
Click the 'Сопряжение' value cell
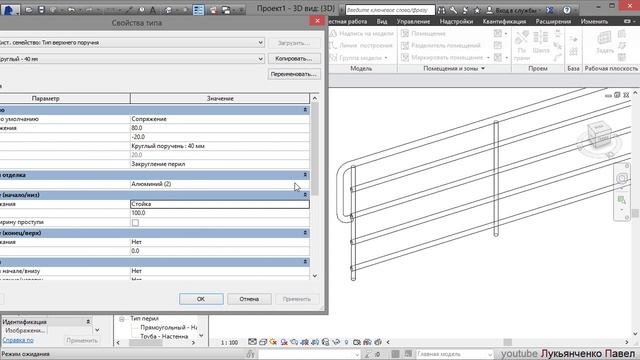[x=220, y=119]
